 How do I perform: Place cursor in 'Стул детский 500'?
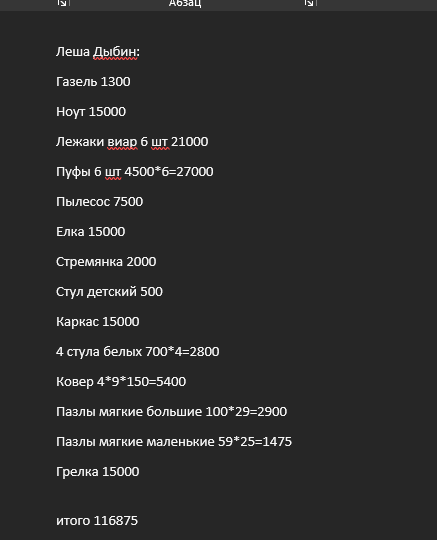pos(109,292)
